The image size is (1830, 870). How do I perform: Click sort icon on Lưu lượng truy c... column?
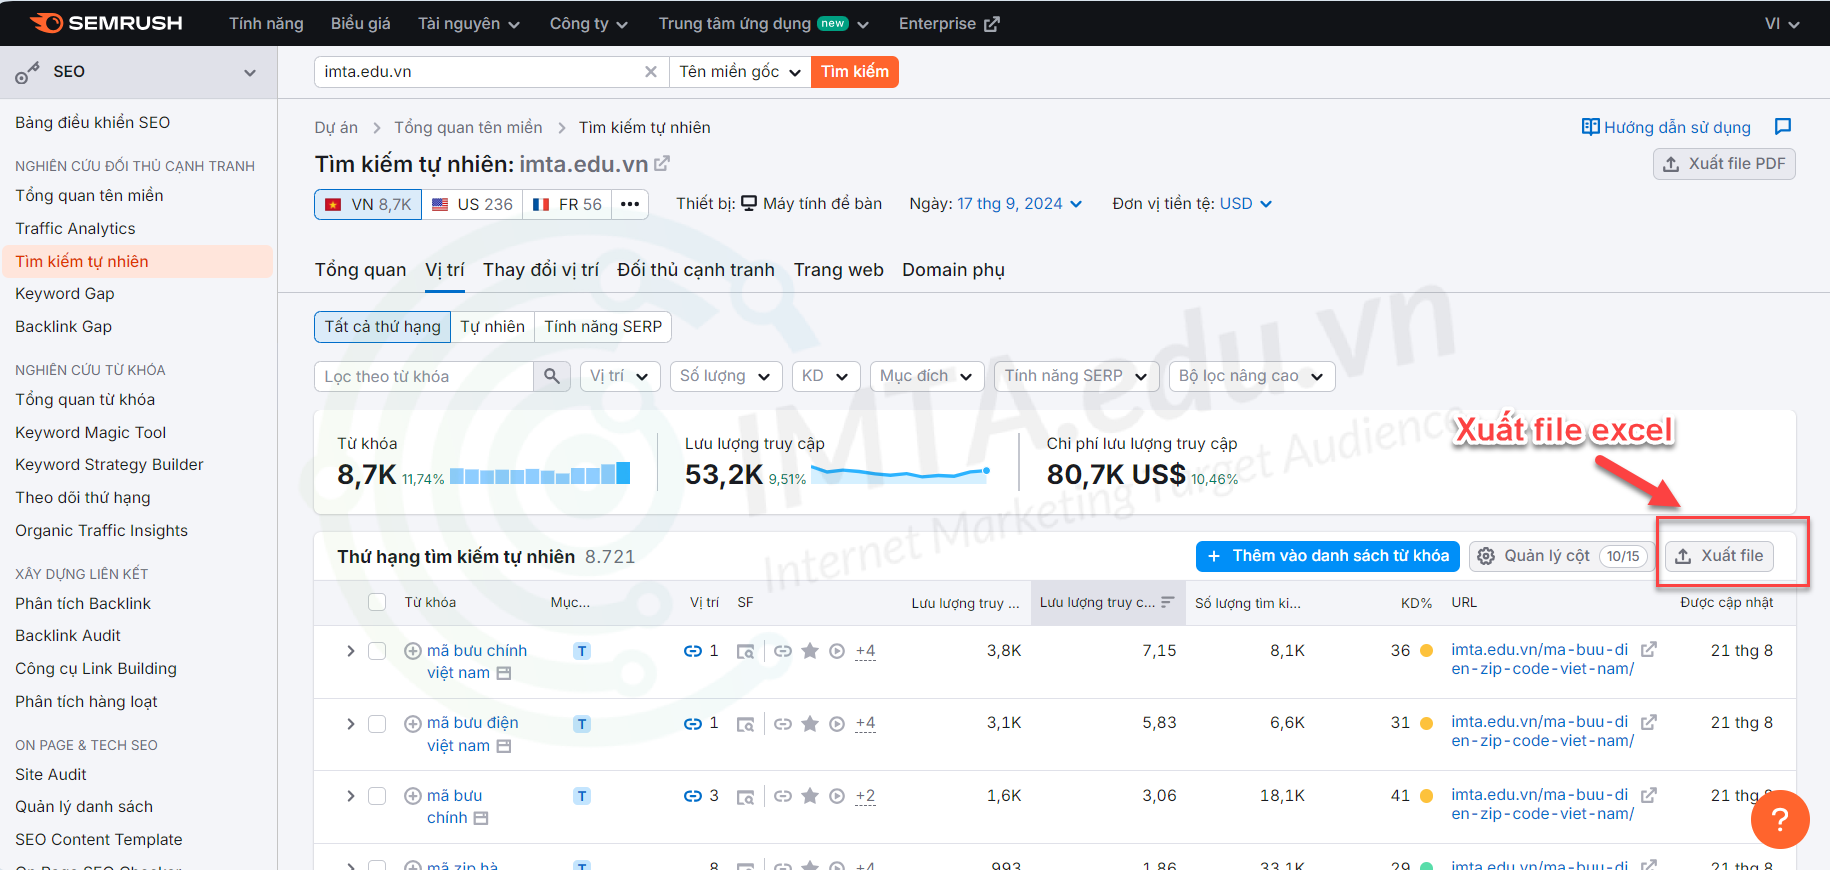pyautogui.click(x=1167, y=602)
